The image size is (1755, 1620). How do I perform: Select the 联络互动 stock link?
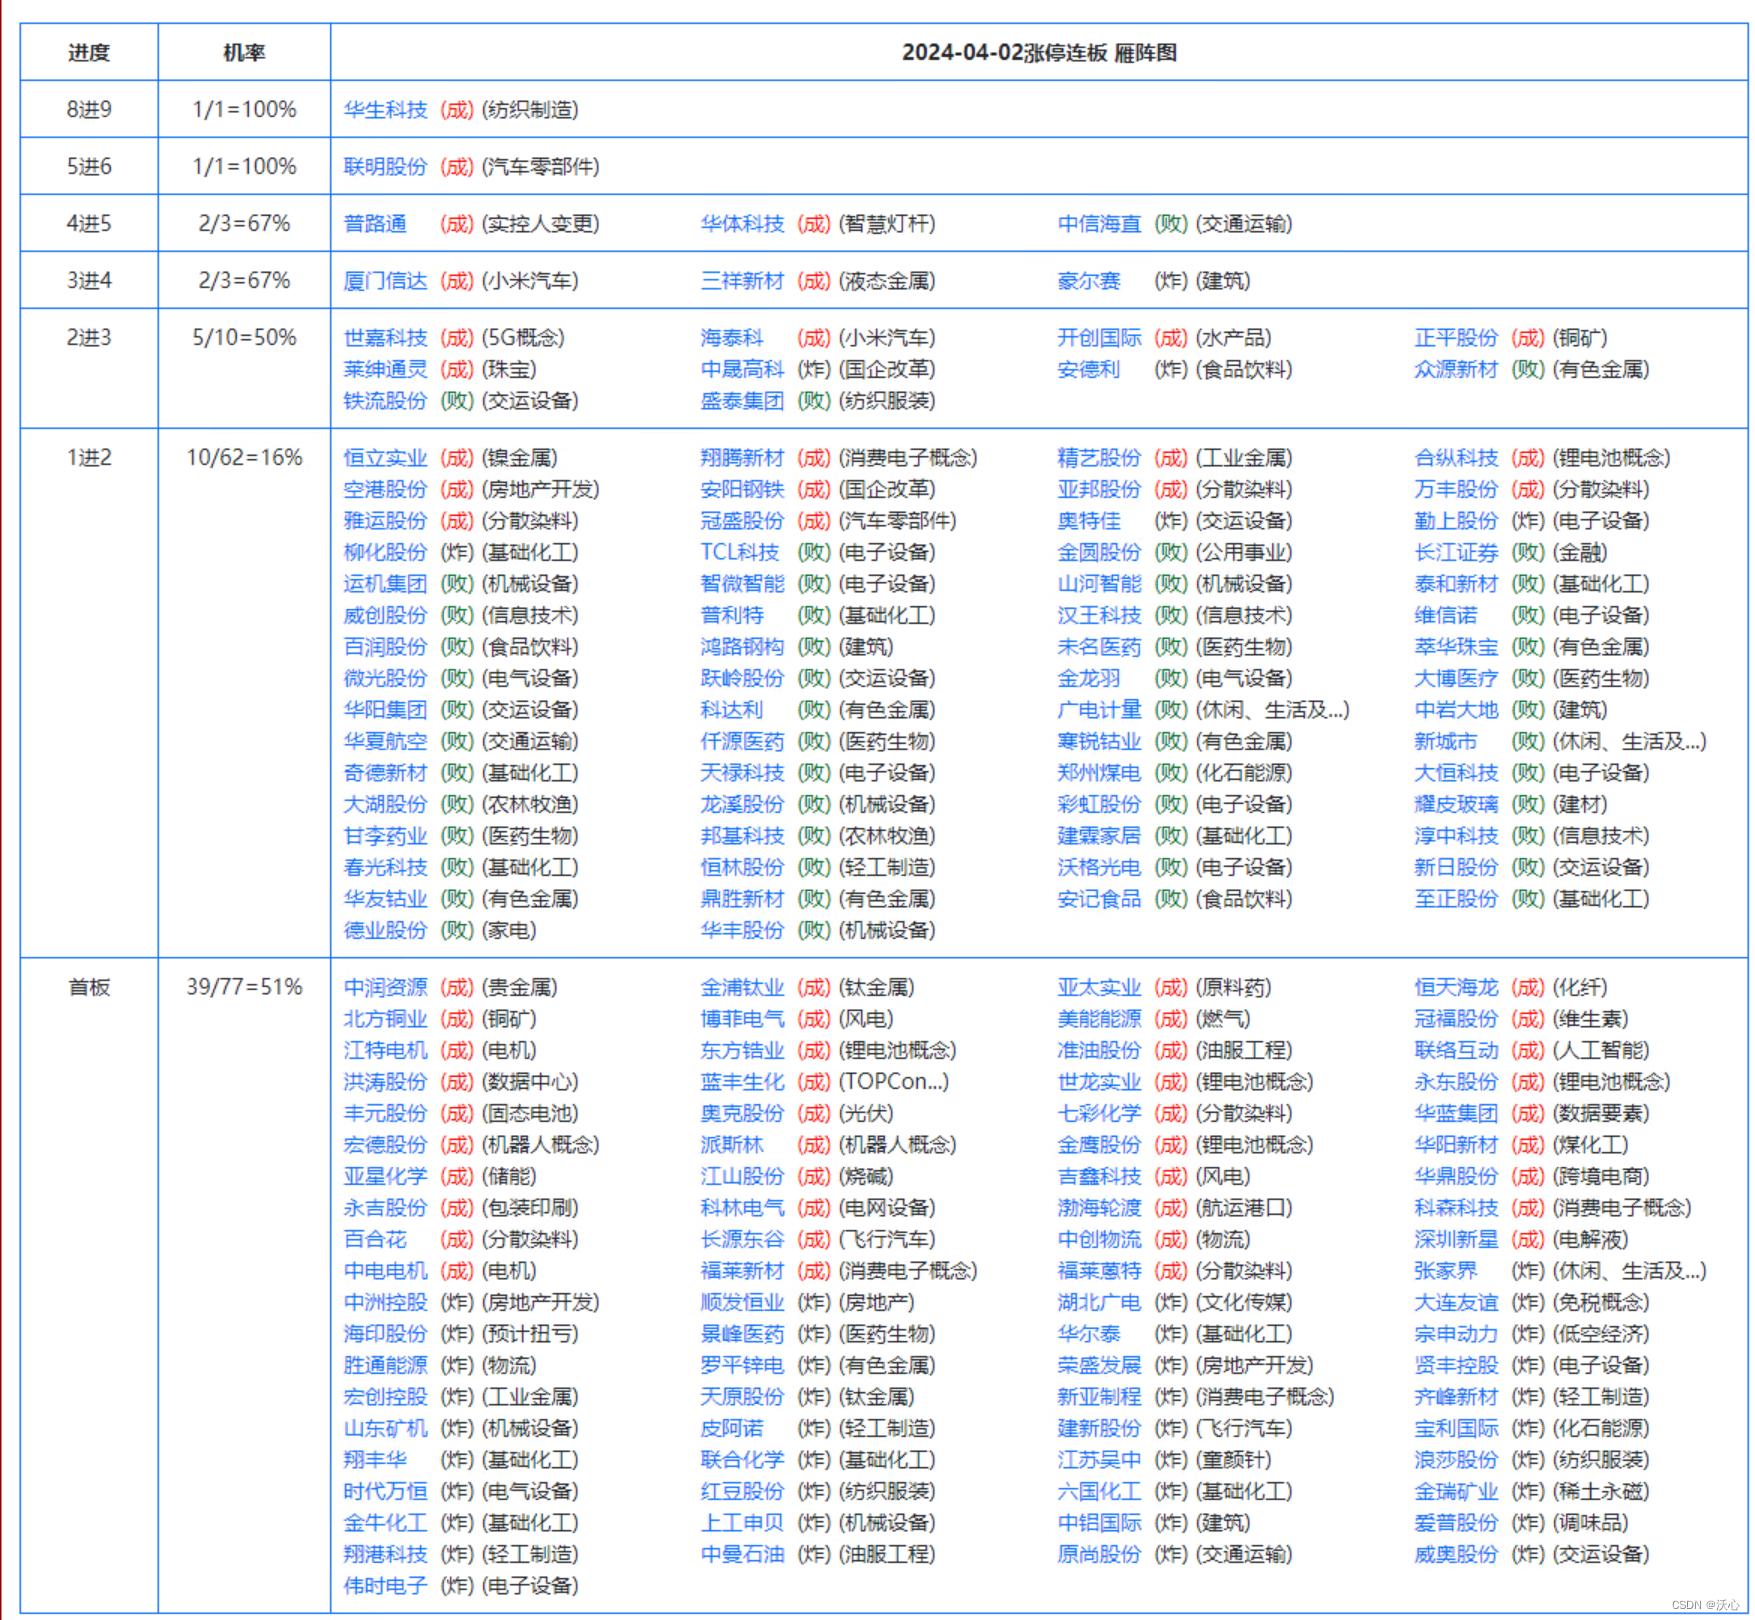pos(1456,1050)
